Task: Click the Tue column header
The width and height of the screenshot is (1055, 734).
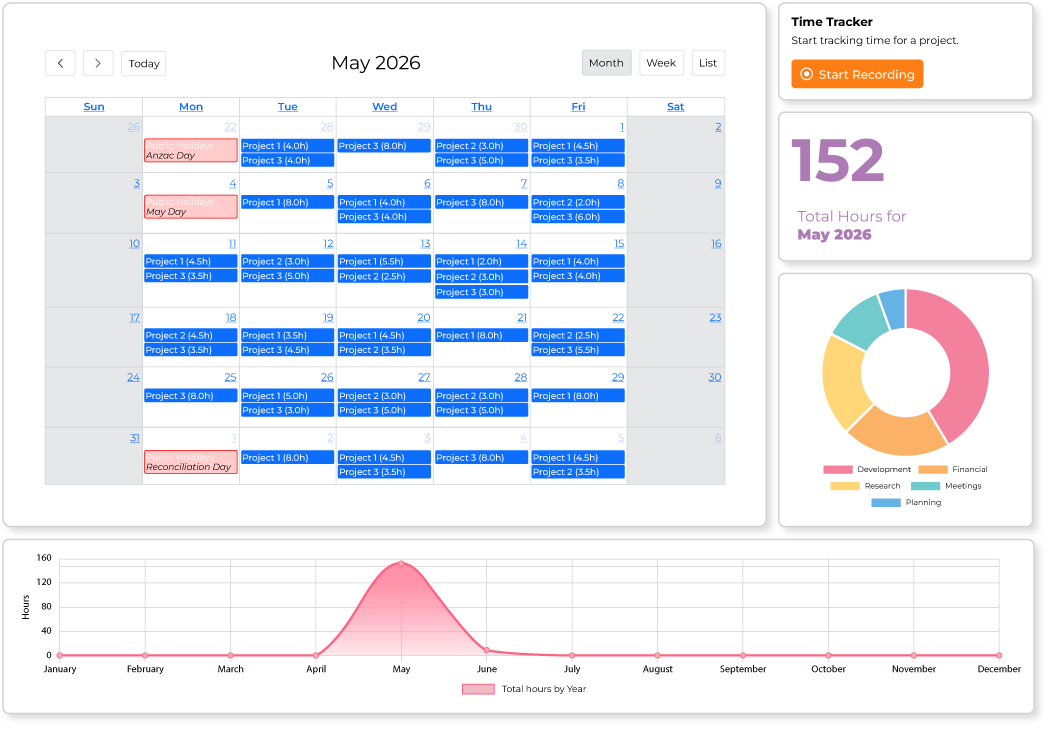Action: point(290,108)
